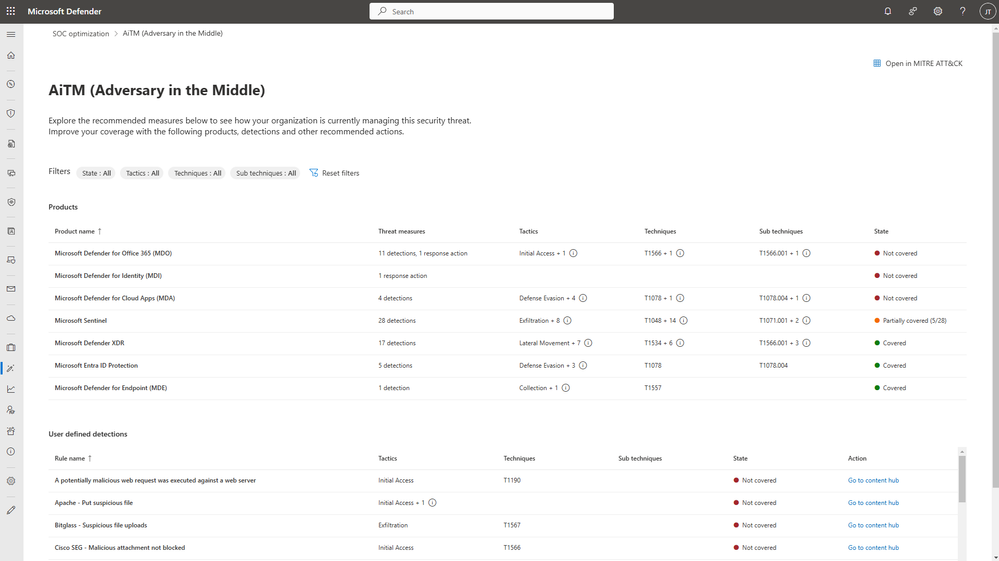The height and width of the screenshot is (561, 999).
Task: Go to Home in sidebar
Action: pyautogui.click(x=11, y=55)
